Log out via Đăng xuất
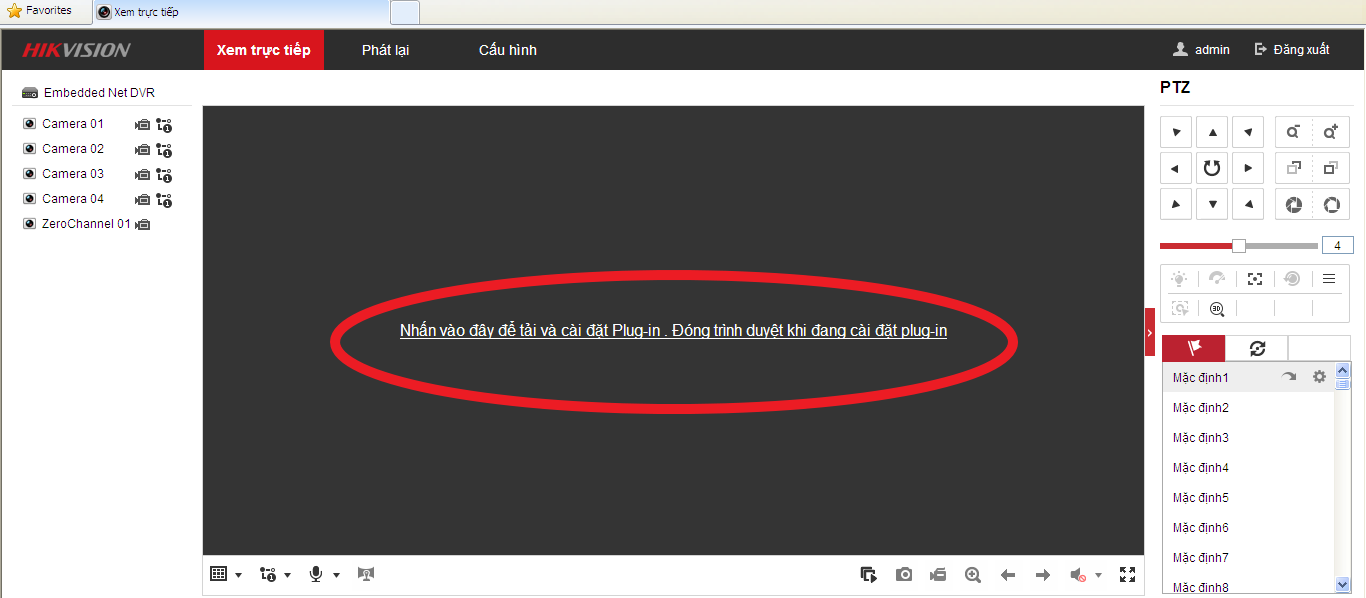The height and width of the screenshot is (598, 1366). [x=1292, y=49]
